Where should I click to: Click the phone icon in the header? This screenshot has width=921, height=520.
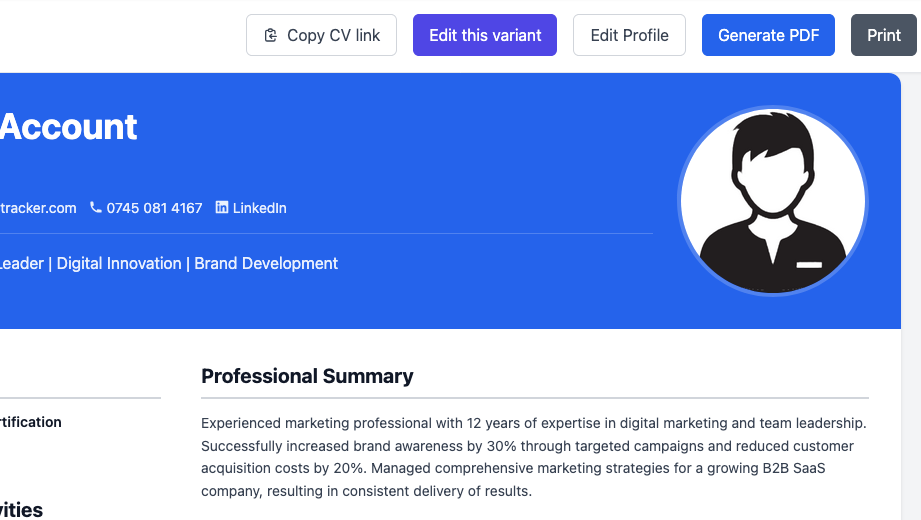[x=96, y=208]
